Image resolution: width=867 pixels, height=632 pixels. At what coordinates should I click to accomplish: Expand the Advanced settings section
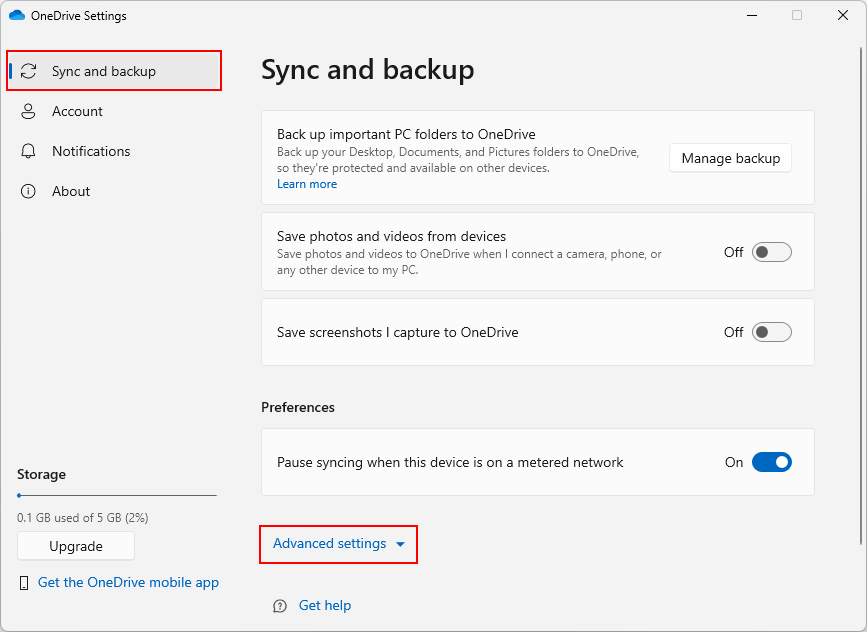(x=338, y=544)
